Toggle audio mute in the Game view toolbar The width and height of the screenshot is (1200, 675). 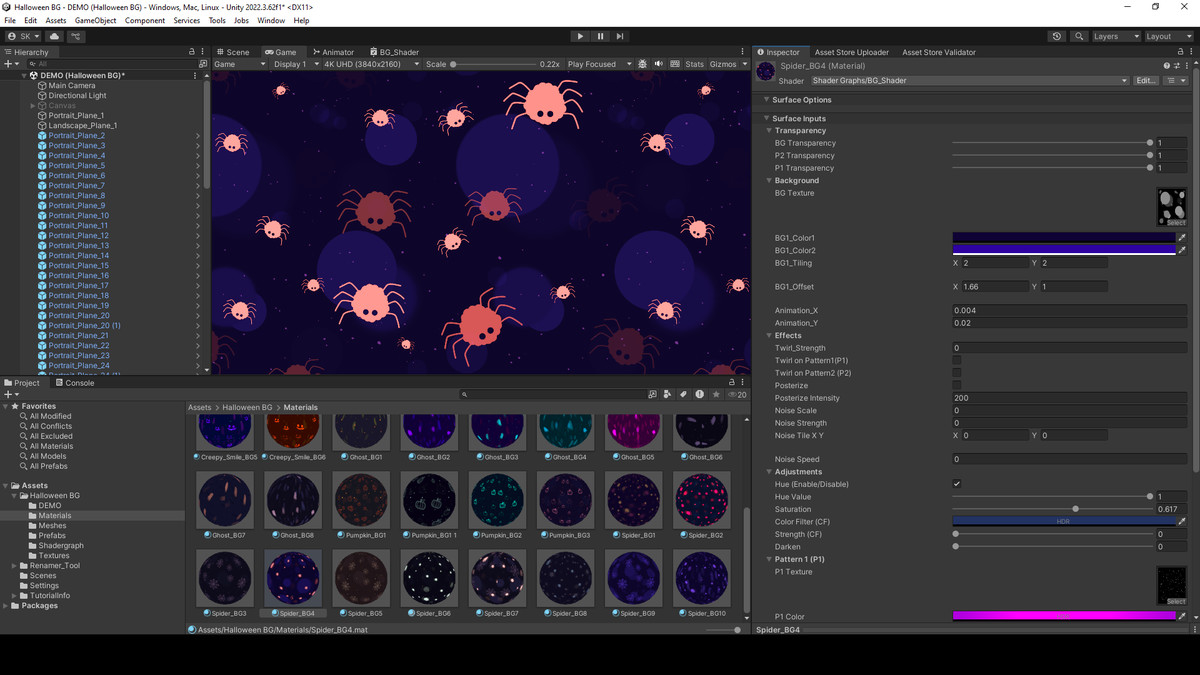pos(659,63)
